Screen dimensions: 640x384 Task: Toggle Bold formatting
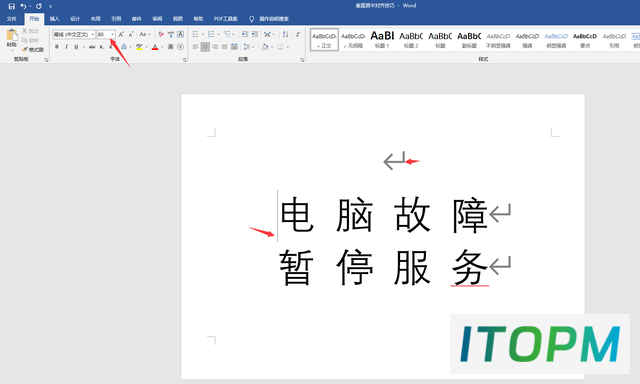(57, 47)
